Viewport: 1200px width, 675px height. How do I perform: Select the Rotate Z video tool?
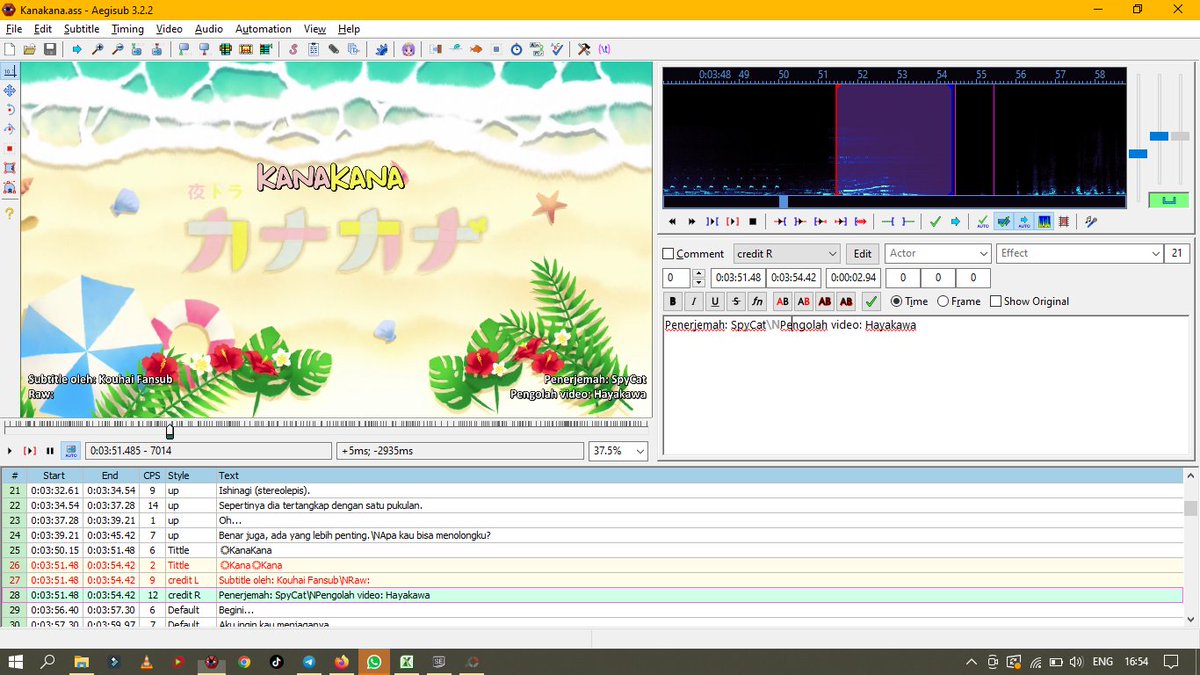[9, 109]
